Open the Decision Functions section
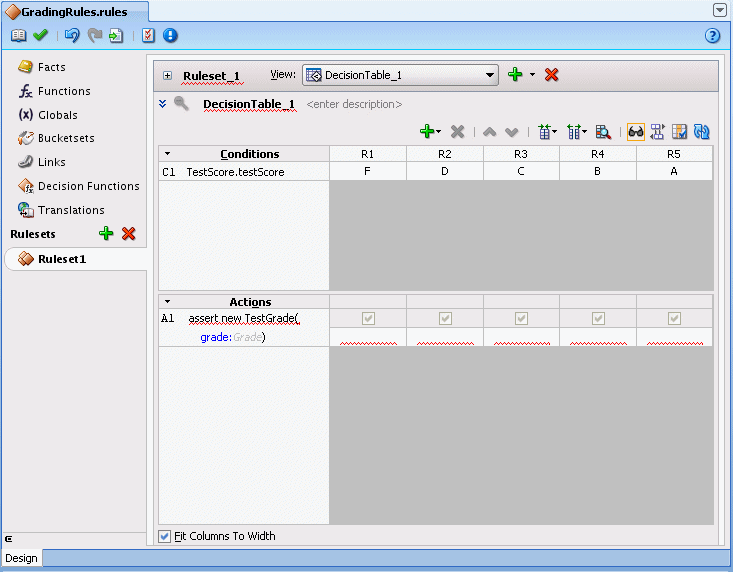Viewport: 733px width, 572px height. pyautogui.click(x=79, y=186)
